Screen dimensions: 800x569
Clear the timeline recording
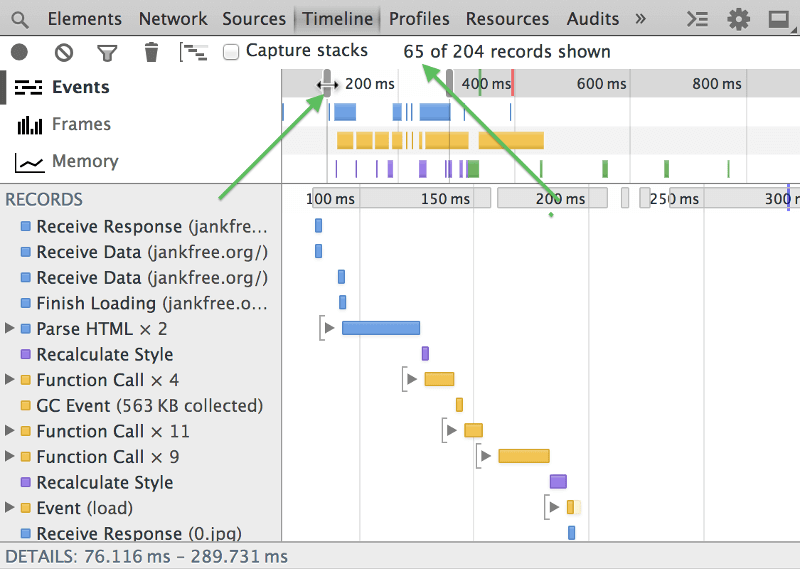point(63,52)
